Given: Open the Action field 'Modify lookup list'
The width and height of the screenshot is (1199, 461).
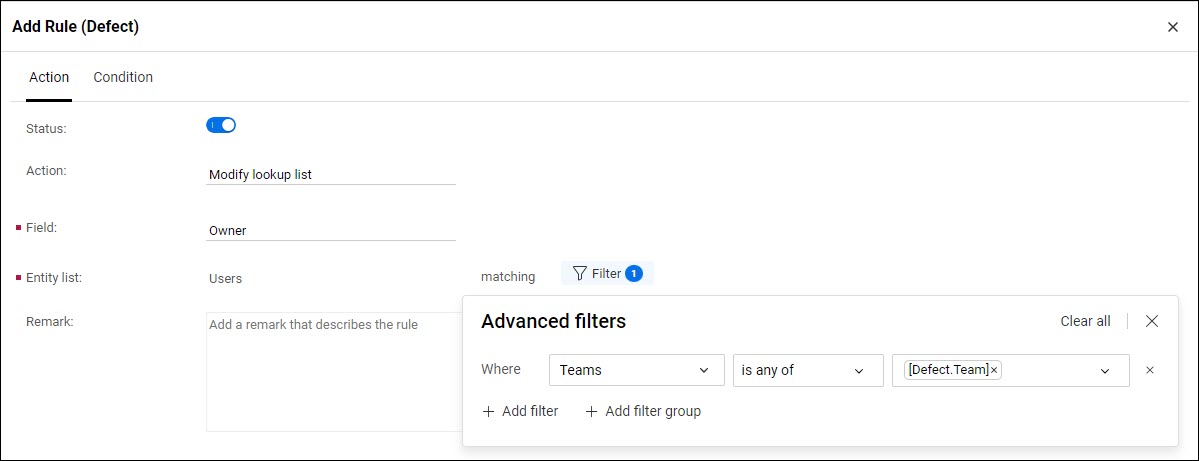Looking at the screenshot, I should 330,174.
